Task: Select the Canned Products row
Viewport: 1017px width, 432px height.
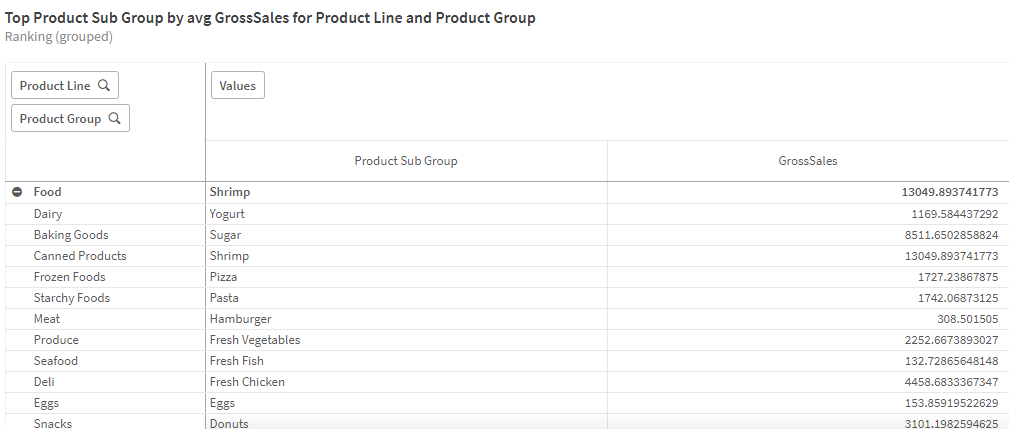Action: coord(80,256)
